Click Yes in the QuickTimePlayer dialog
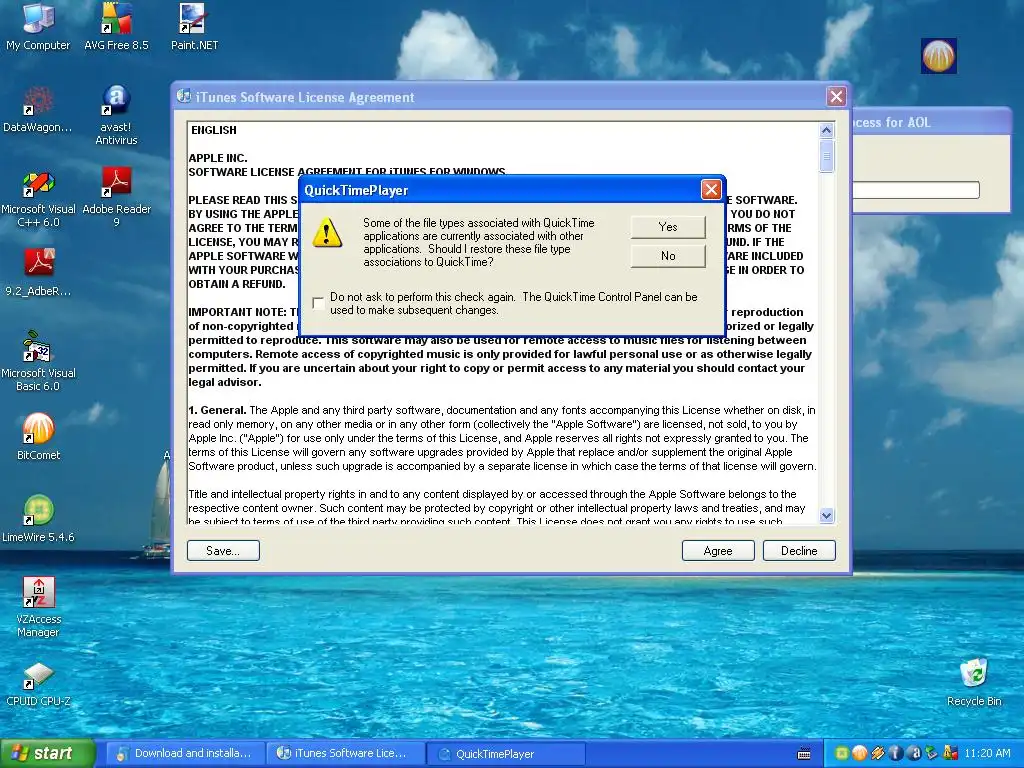 coord(667,227)
